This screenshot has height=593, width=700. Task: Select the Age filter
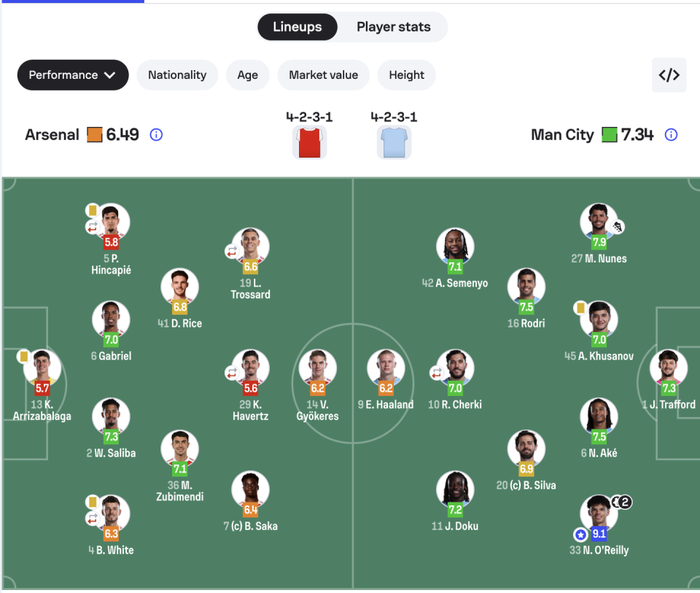(247, 75)
